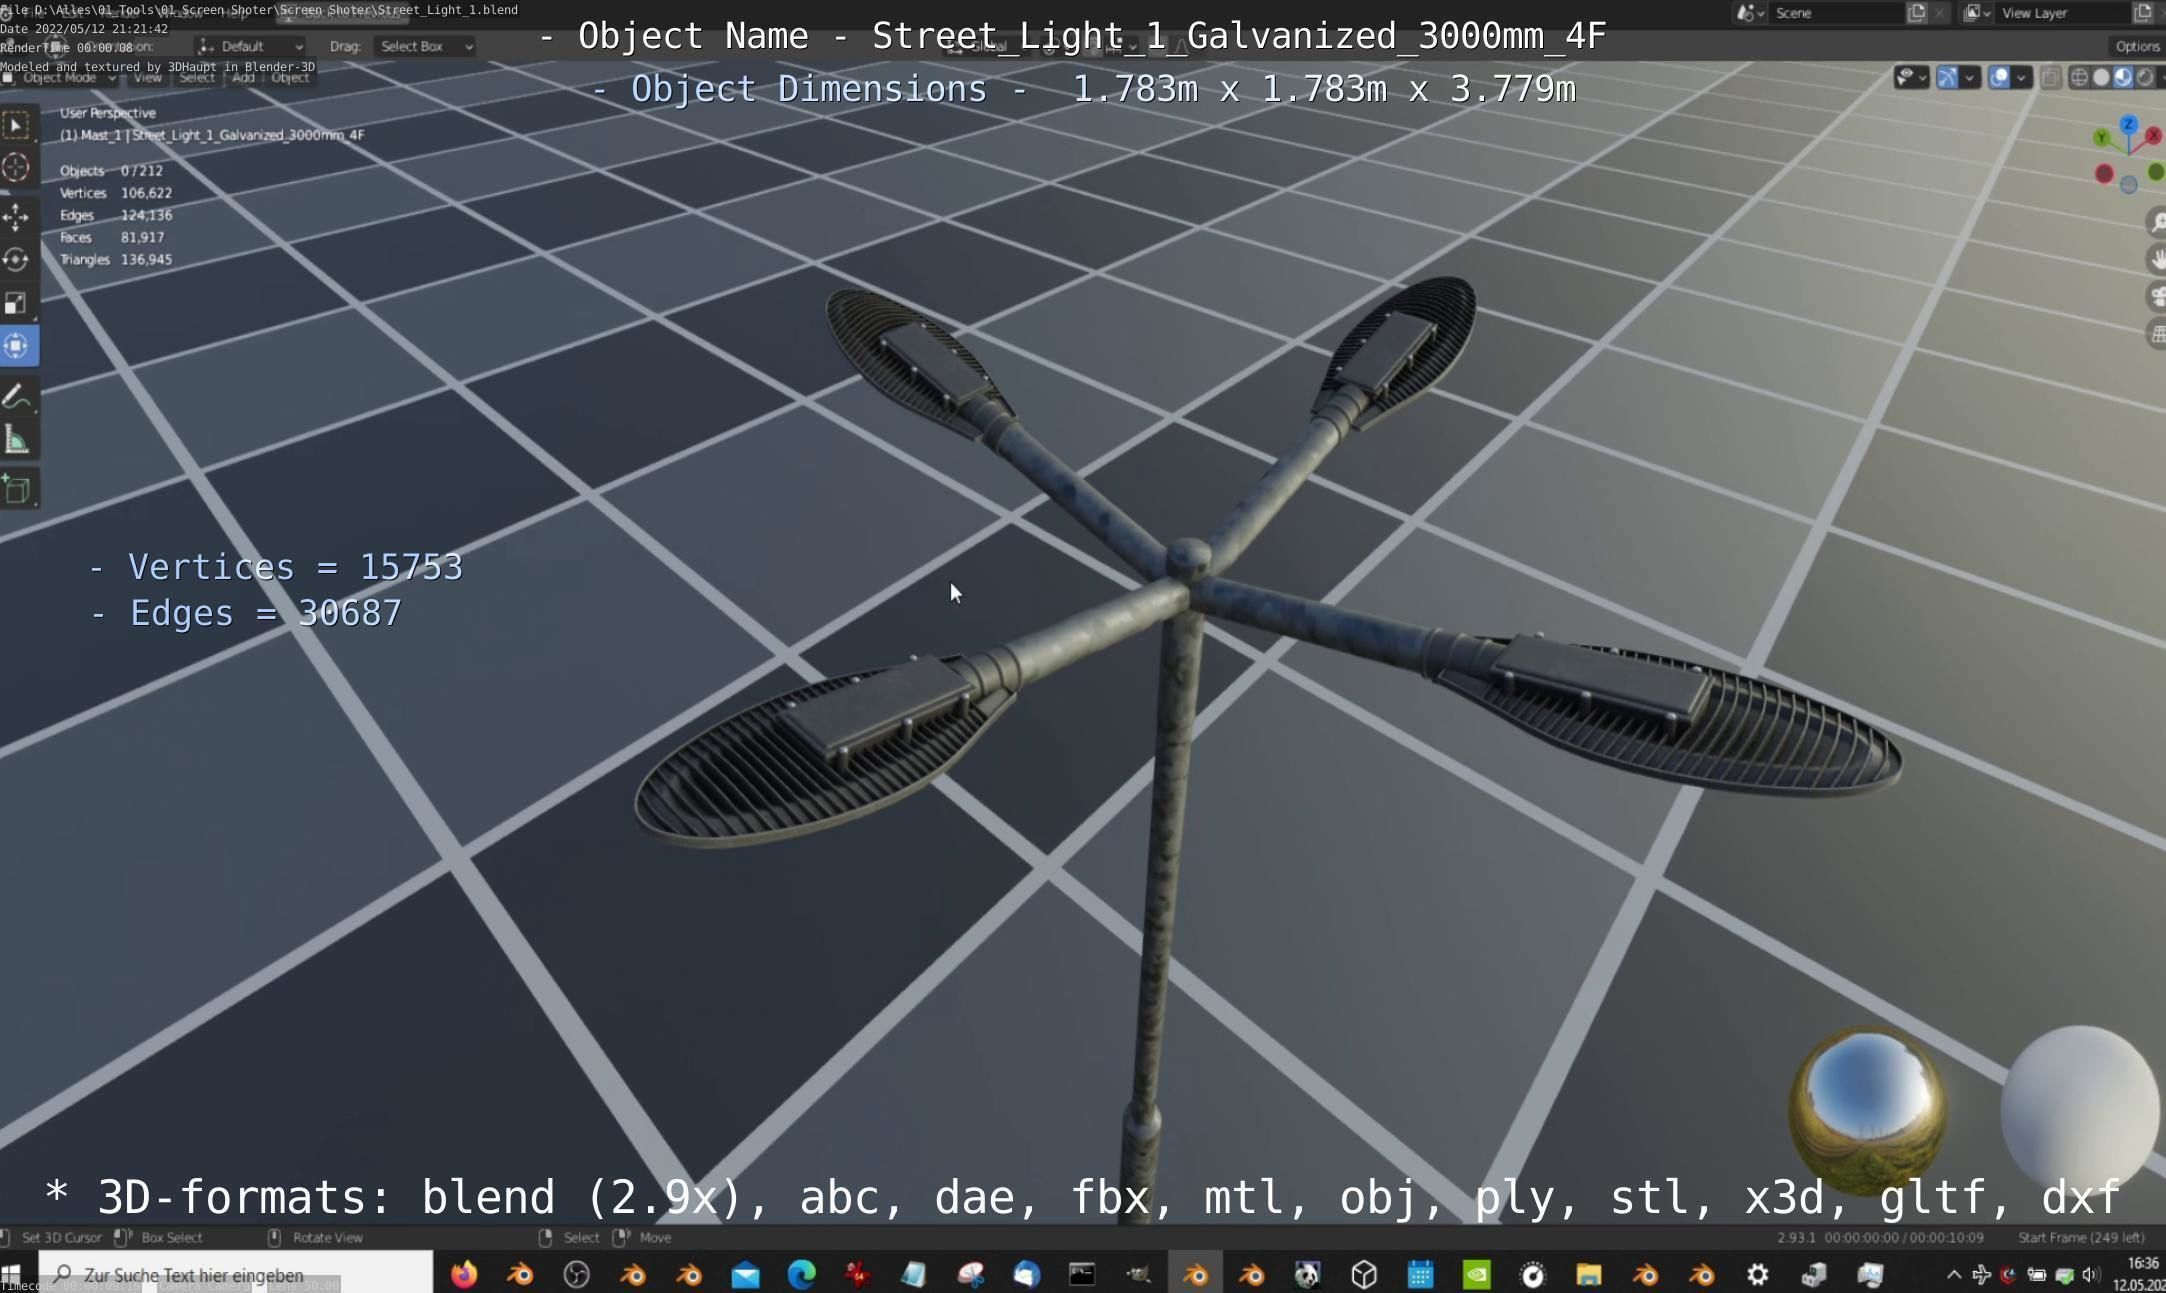Click the green Y axis gizmo
The height and width of the screenshot is (1293, 2166).
(x=2101, y=137)
